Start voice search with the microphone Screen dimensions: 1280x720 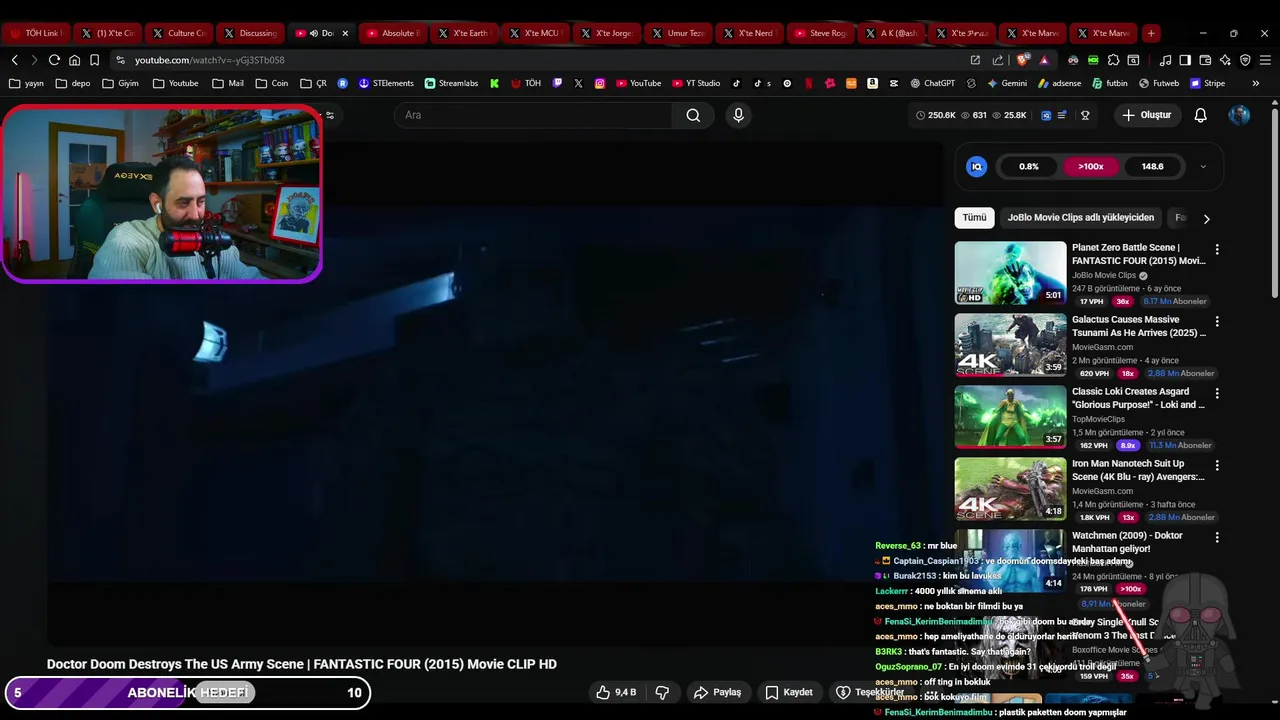coord(738,115)
